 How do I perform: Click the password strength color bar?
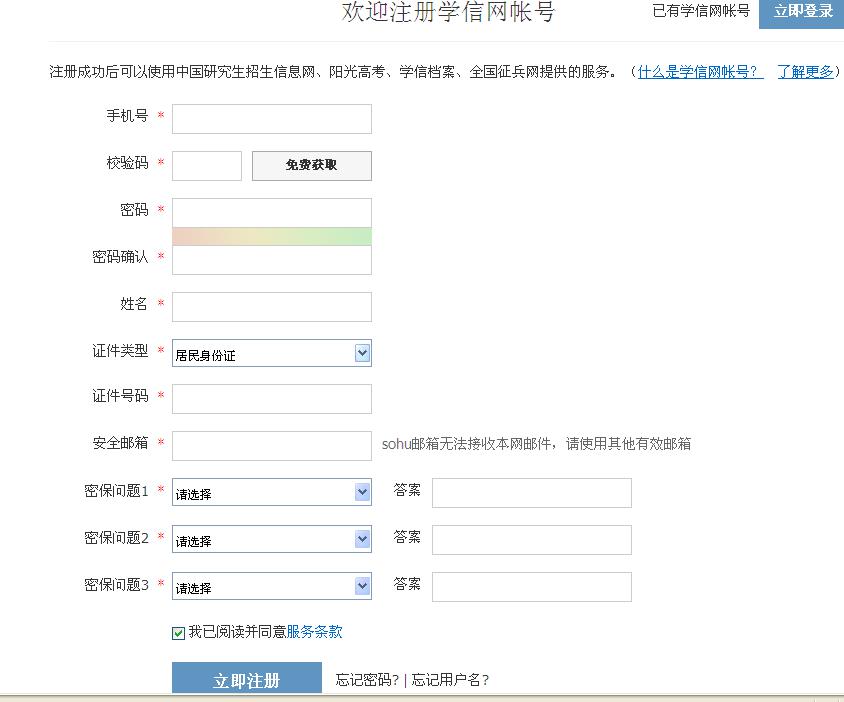(272, 236)
